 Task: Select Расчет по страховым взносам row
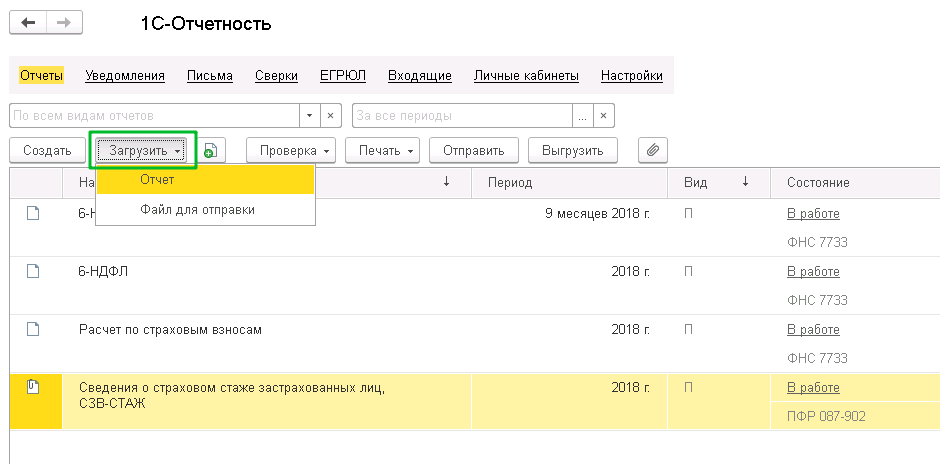pos(475,344)
